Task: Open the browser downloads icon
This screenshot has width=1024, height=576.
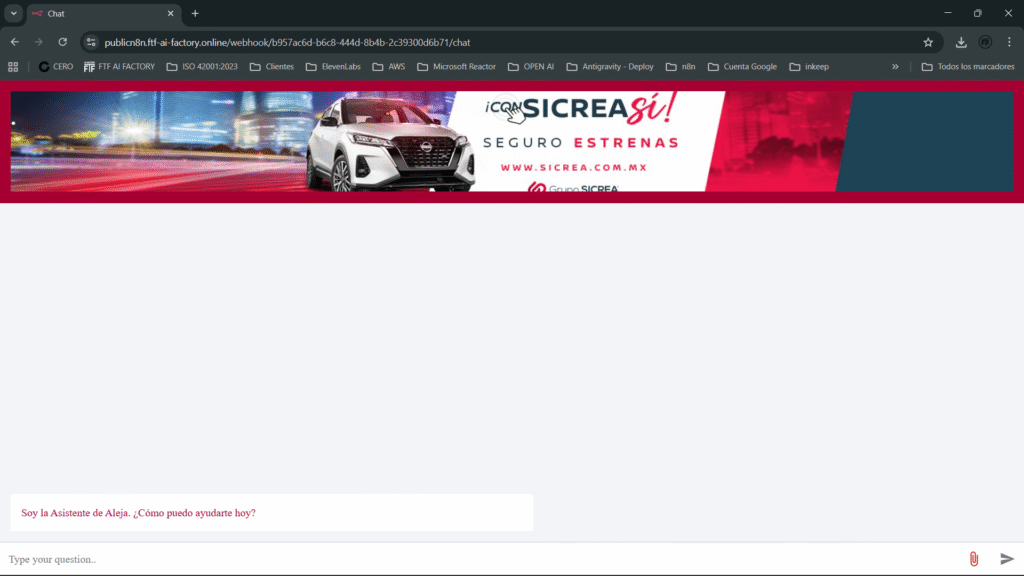Action: point(961,42)
